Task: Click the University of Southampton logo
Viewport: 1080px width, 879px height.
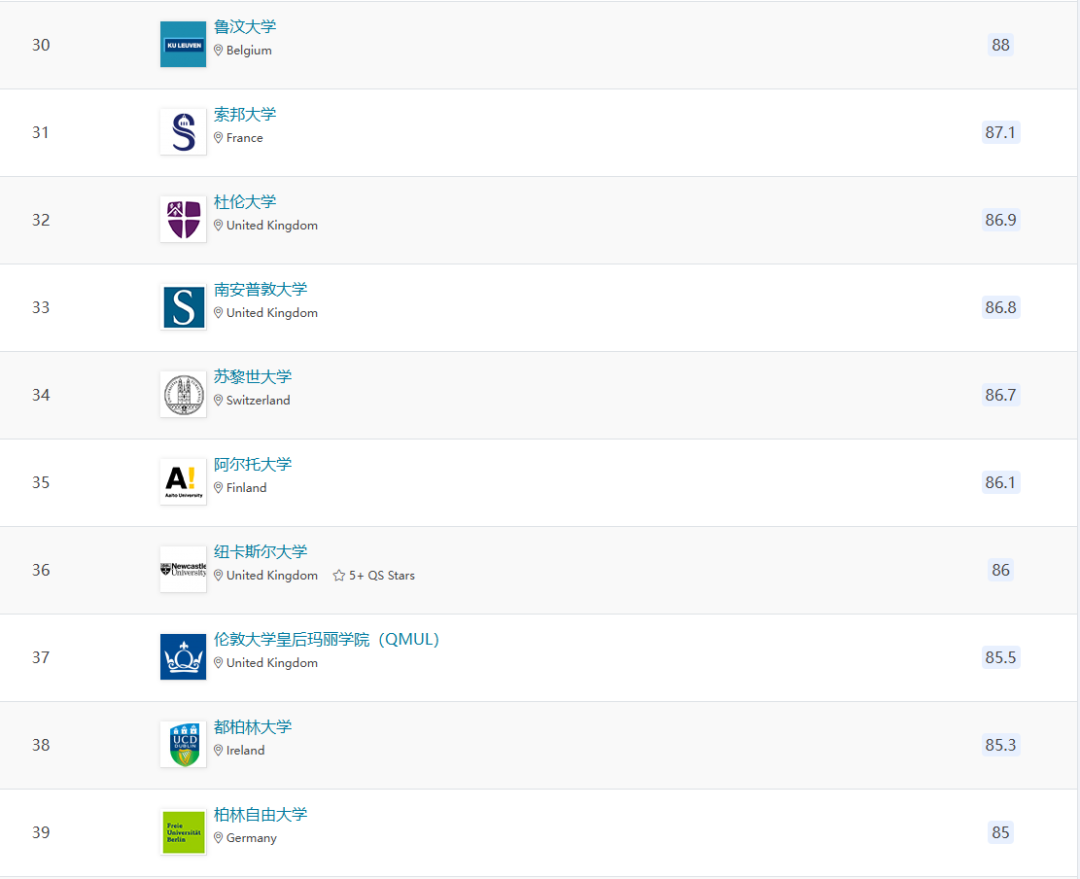Action: tap(182, 306)
